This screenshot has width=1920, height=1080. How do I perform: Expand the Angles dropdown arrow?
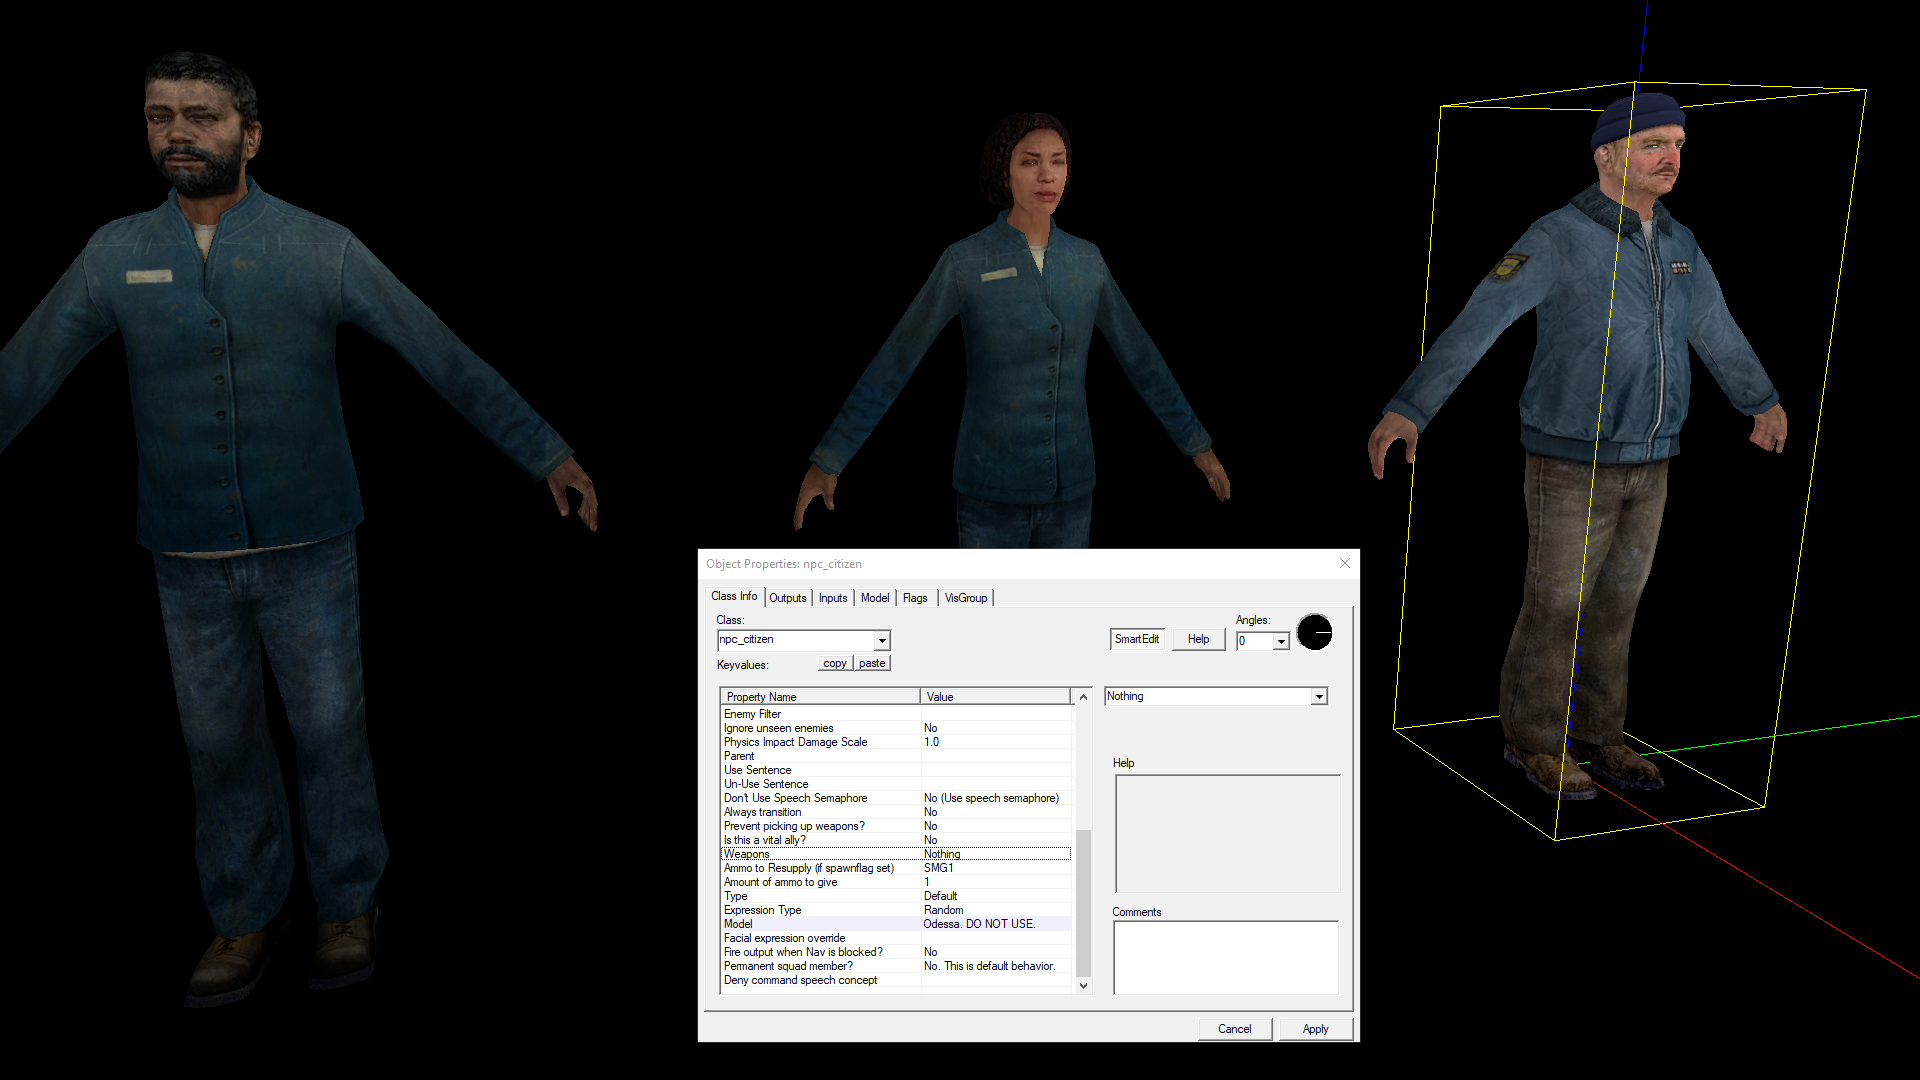pyautogui.click(x=1281, y=641)
